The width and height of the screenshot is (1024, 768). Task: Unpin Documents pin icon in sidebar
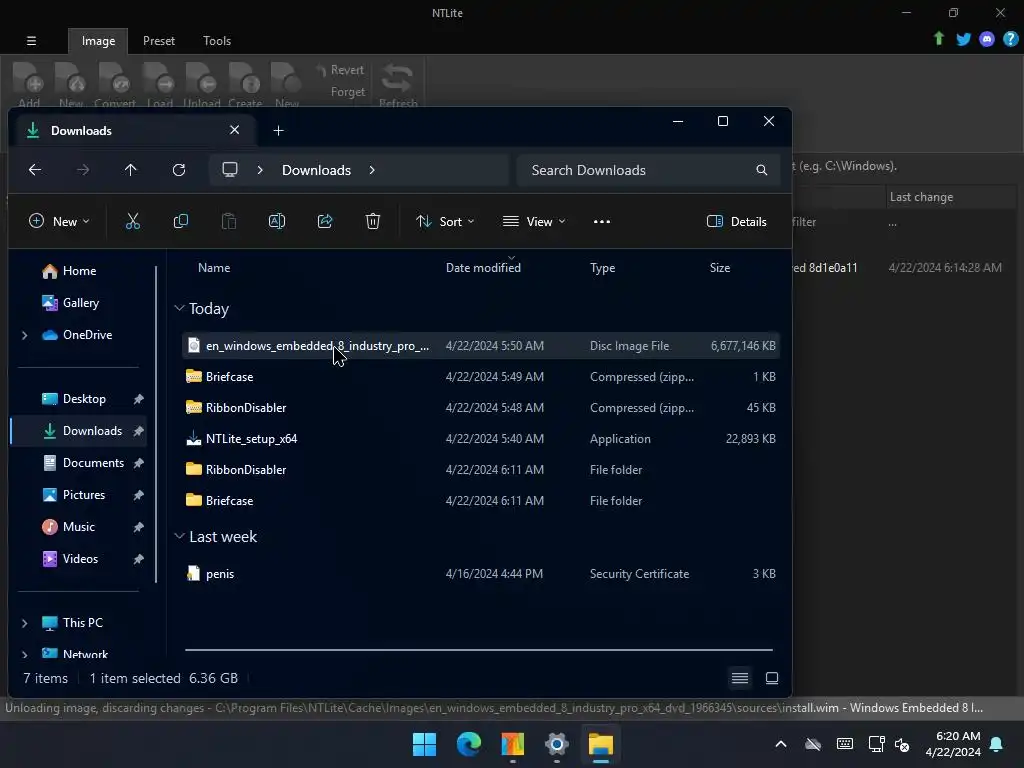tap(138, 463)
